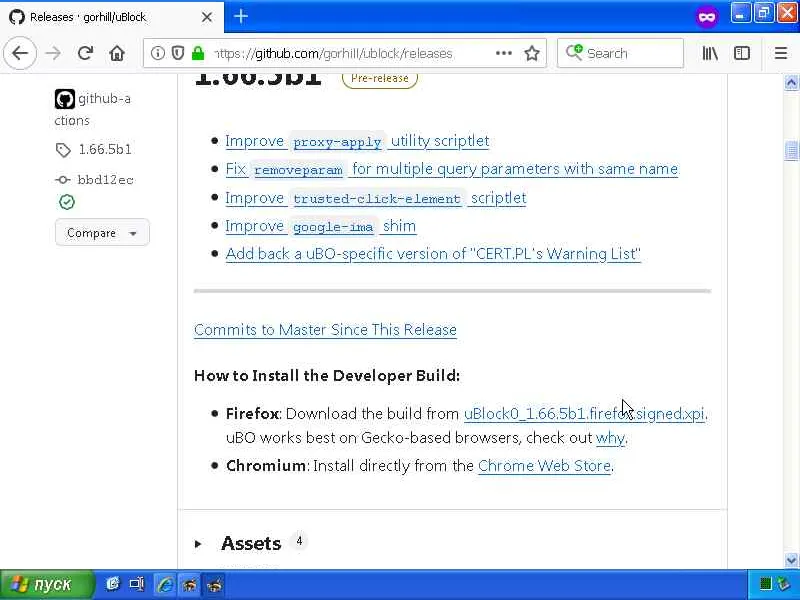The image size is (800, 600).
Task: Open Commits to Master Since This Release
Action: (326, 330)
